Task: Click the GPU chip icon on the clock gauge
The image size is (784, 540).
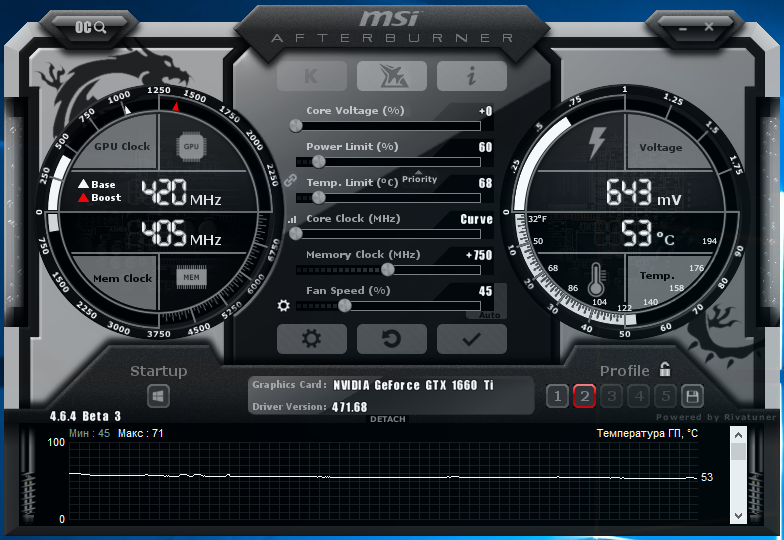Action: click(191, 146)
